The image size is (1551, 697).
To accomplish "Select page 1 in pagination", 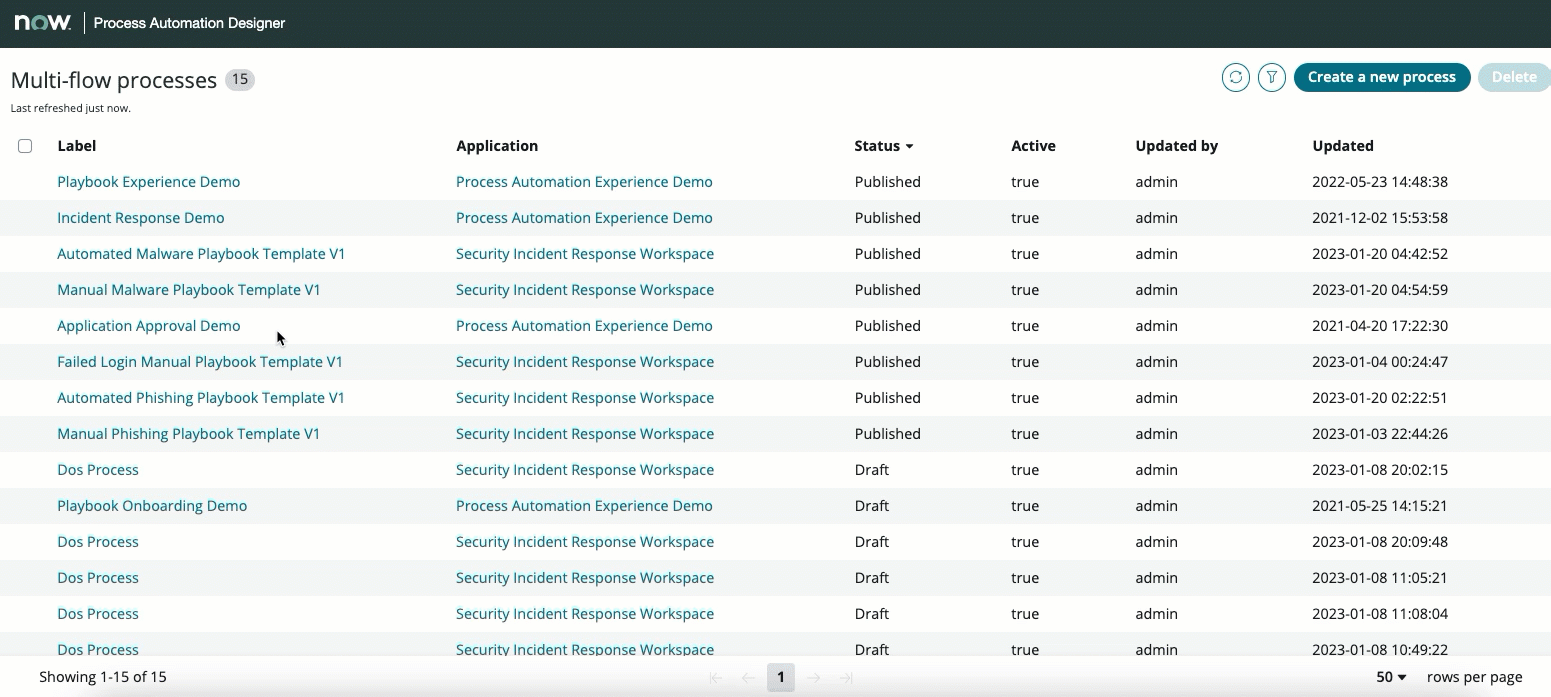I will pyautogui.click(x=781, y=678).
